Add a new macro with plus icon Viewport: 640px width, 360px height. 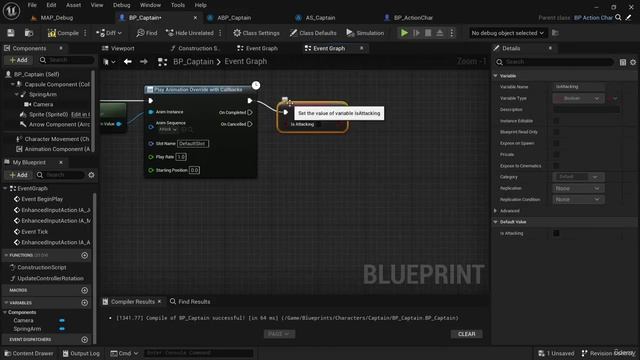(x=84, y=290)
